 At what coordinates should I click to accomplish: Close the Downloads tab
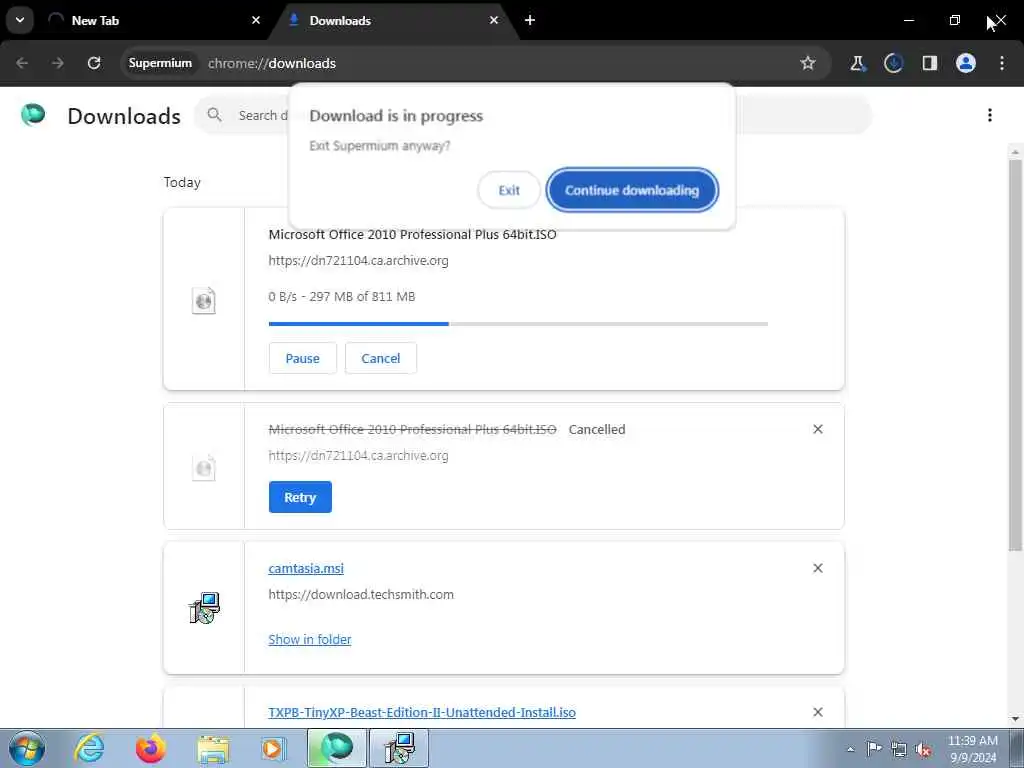[x=494, y=20]
